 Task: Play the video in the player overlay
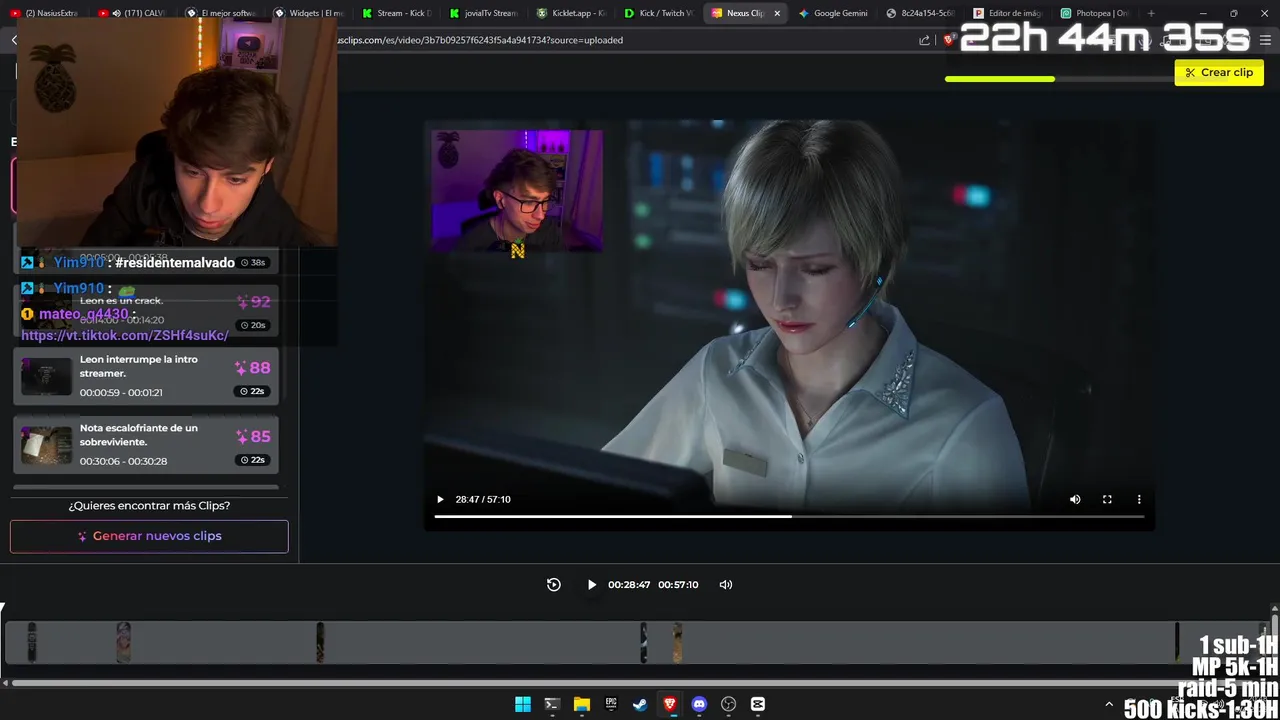point(440,499)
